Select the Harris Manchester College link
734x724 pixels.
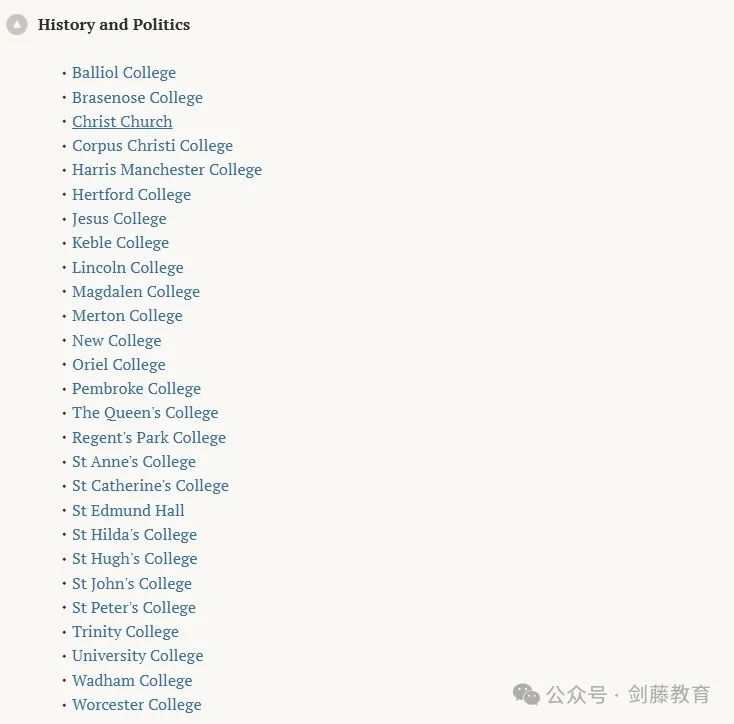pyautogui.click(x=166, y=170)
